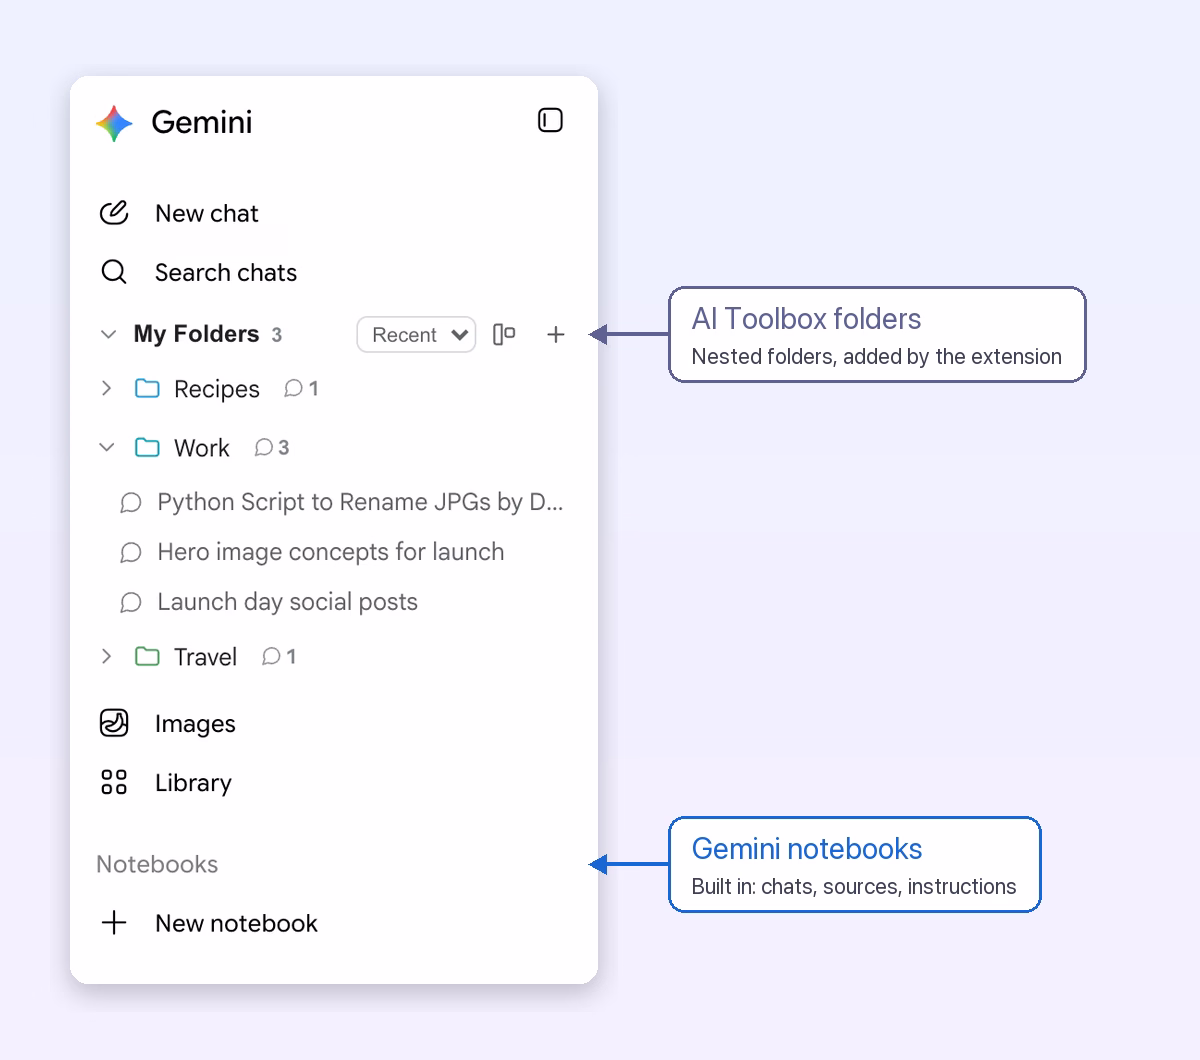Click the Gemini sparkle logo
Screen dimensions: 1200x1060
click(114, 123)
